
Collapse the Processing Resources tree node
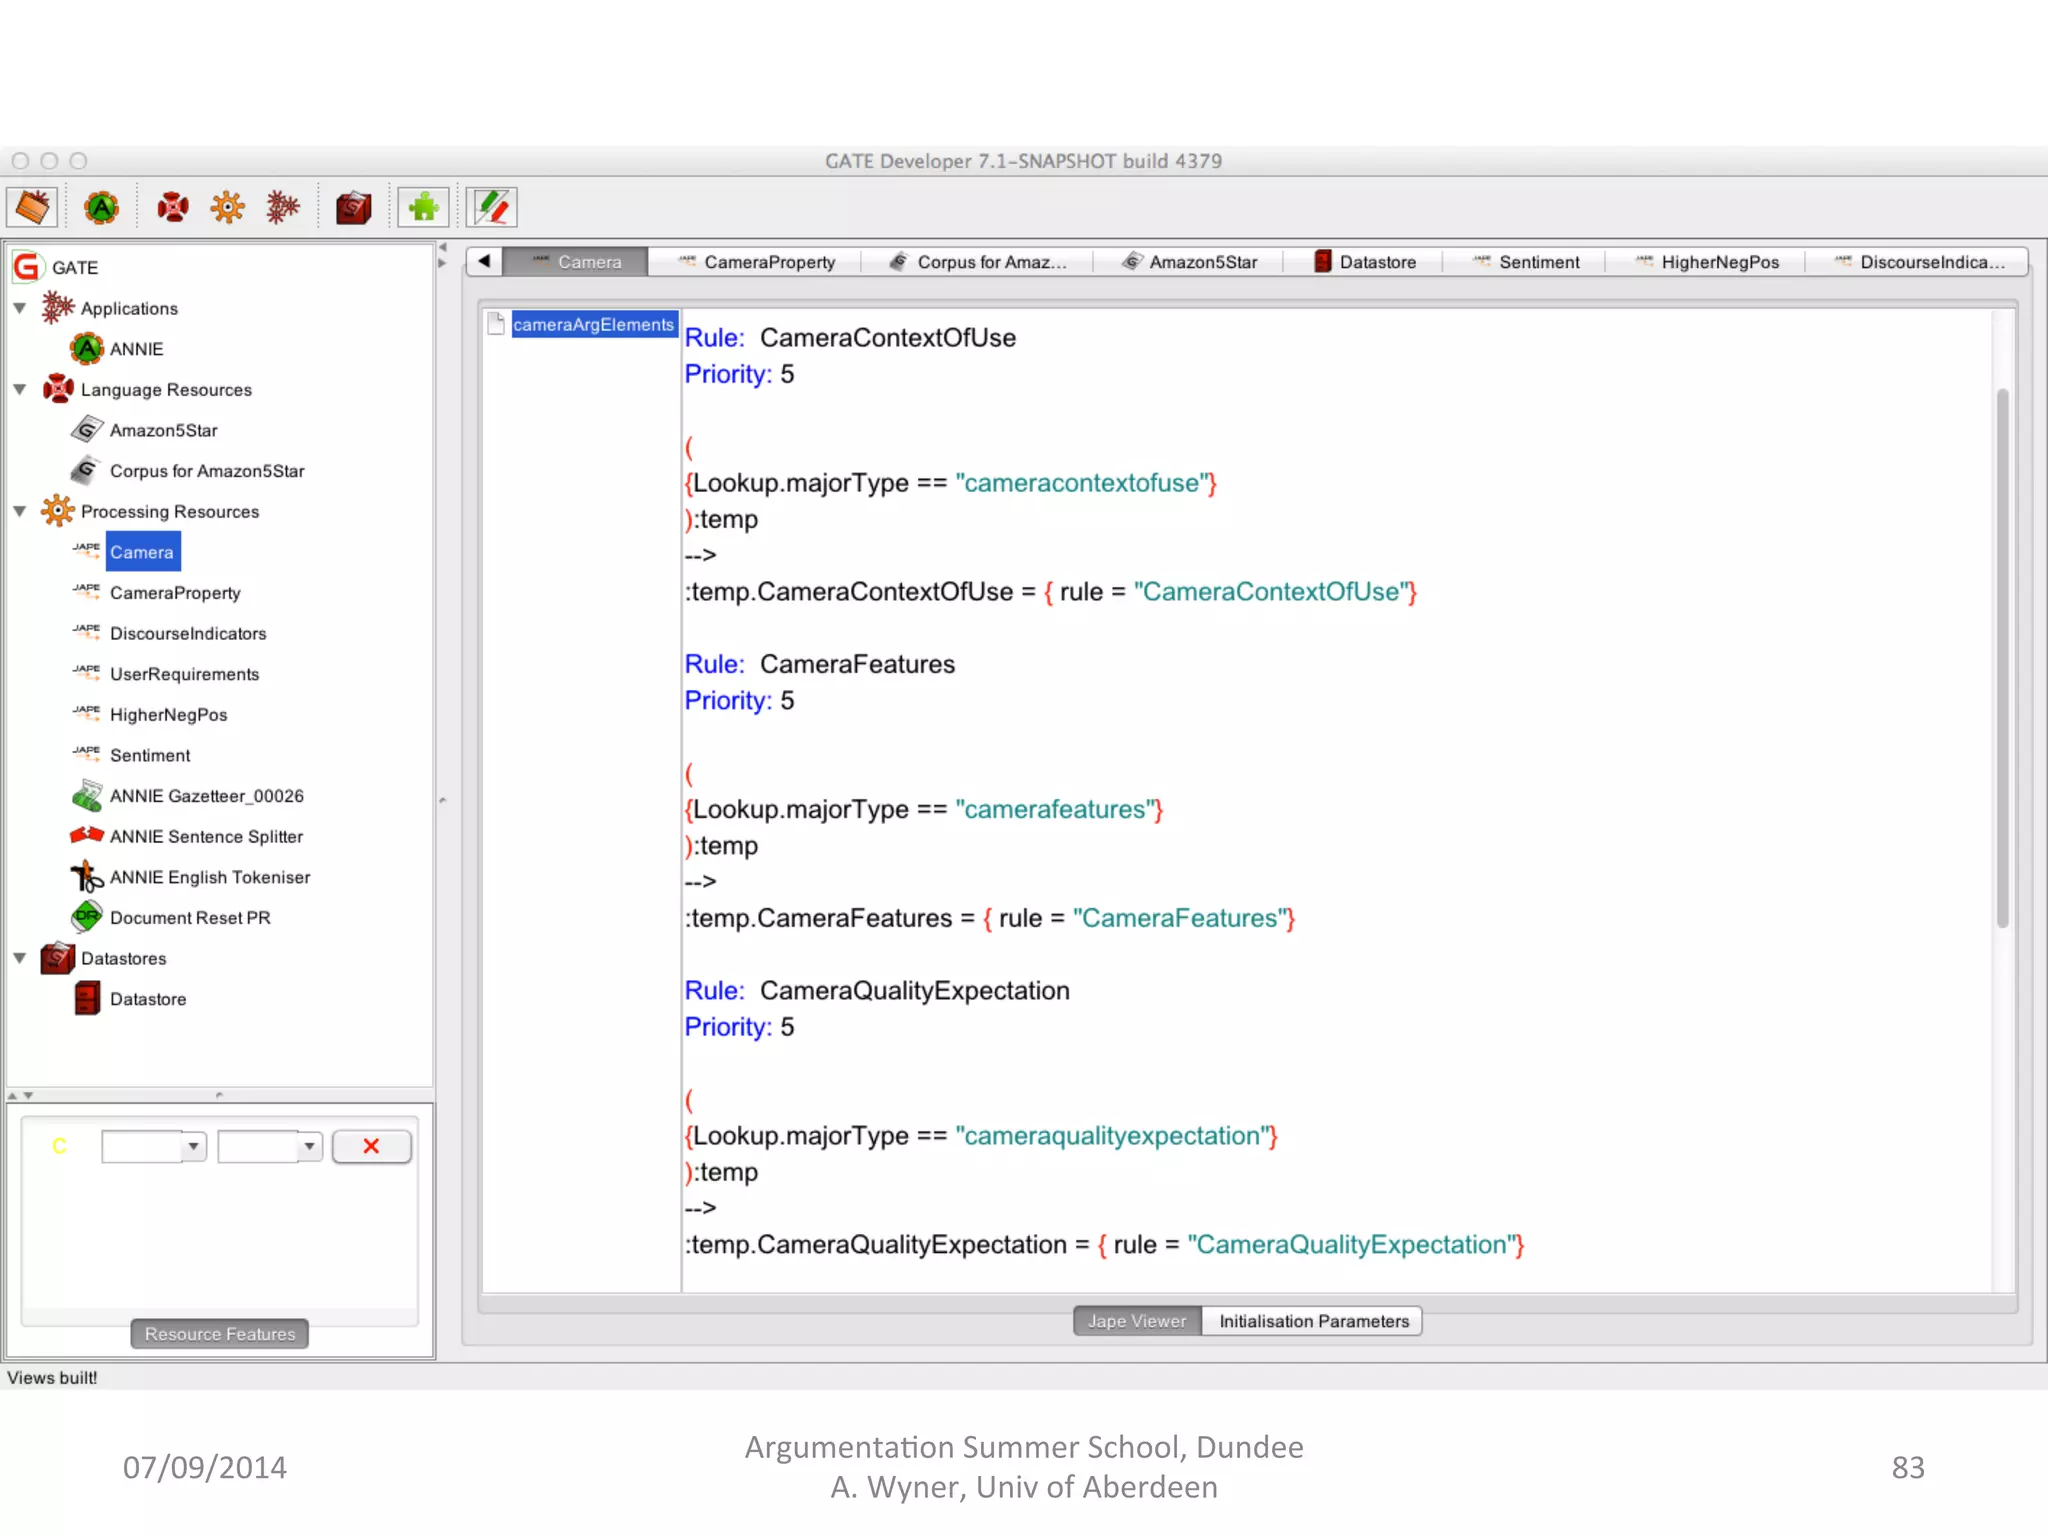pos(20,511)
